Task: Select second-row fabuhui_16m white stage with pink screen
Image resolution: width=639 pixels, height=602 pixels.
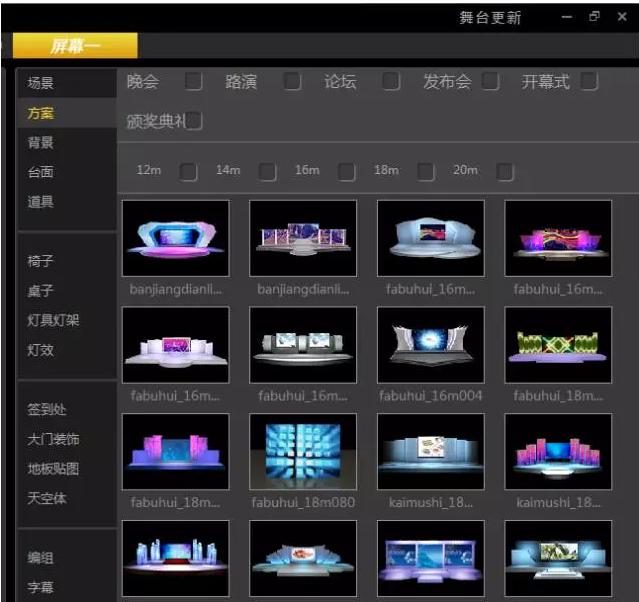Action: point(176,345)
